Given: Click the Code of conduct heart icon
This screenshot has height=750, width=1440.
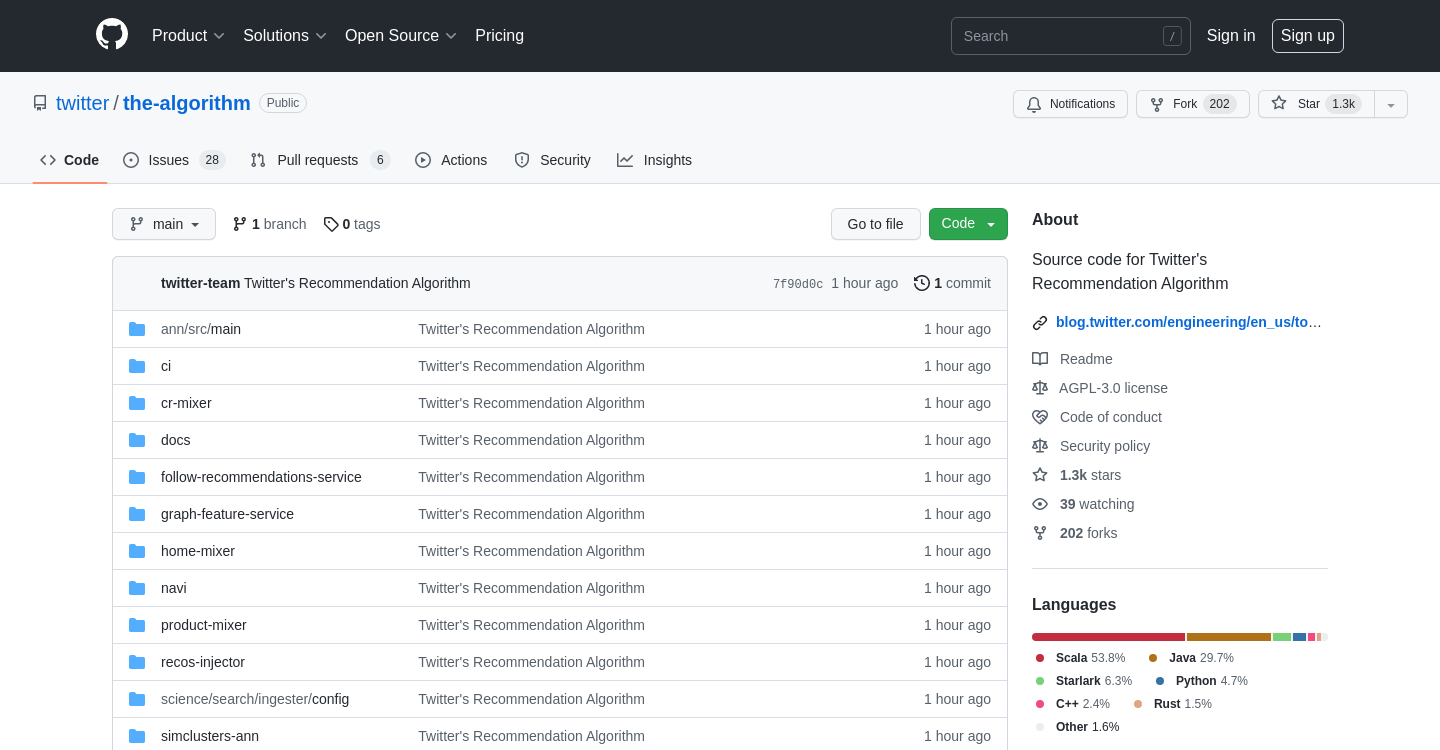Looking at the screenshot, I should pos(1040,417).
